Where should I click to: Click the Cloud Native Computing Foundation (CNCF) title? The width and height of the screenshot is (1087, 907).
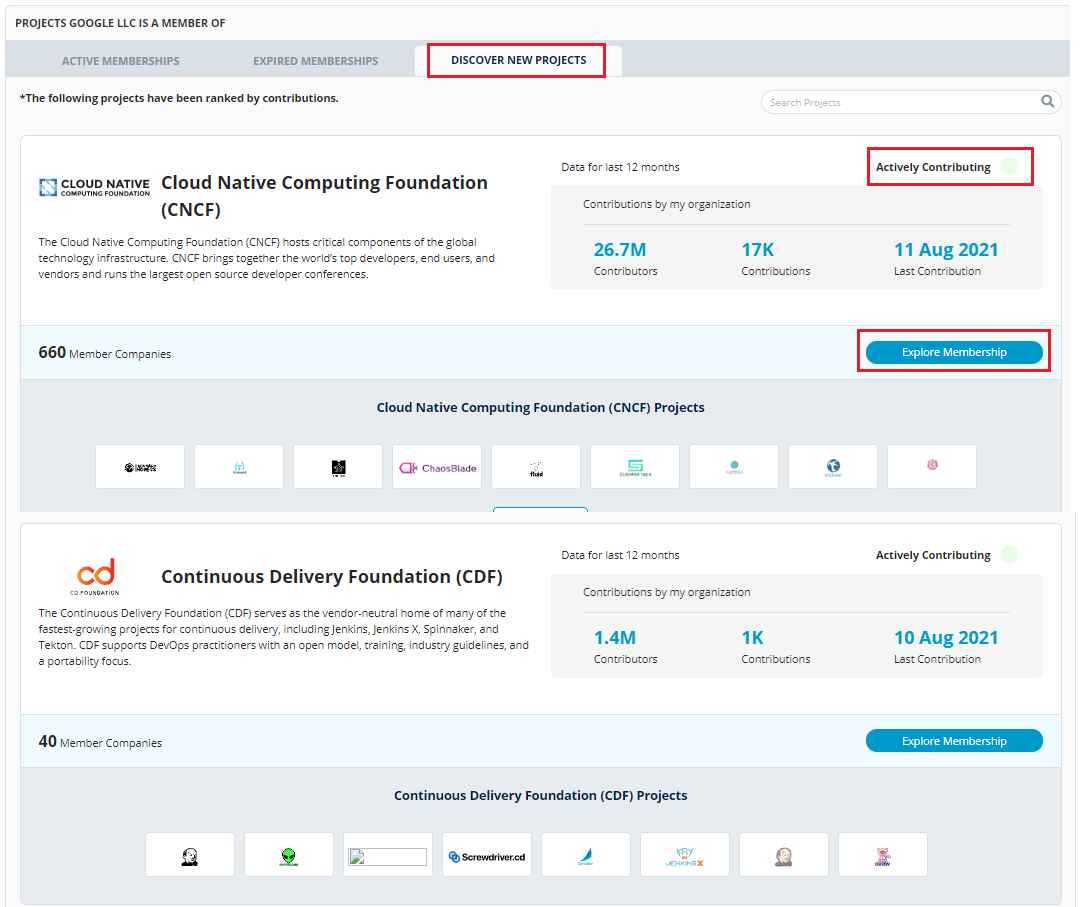324,196
